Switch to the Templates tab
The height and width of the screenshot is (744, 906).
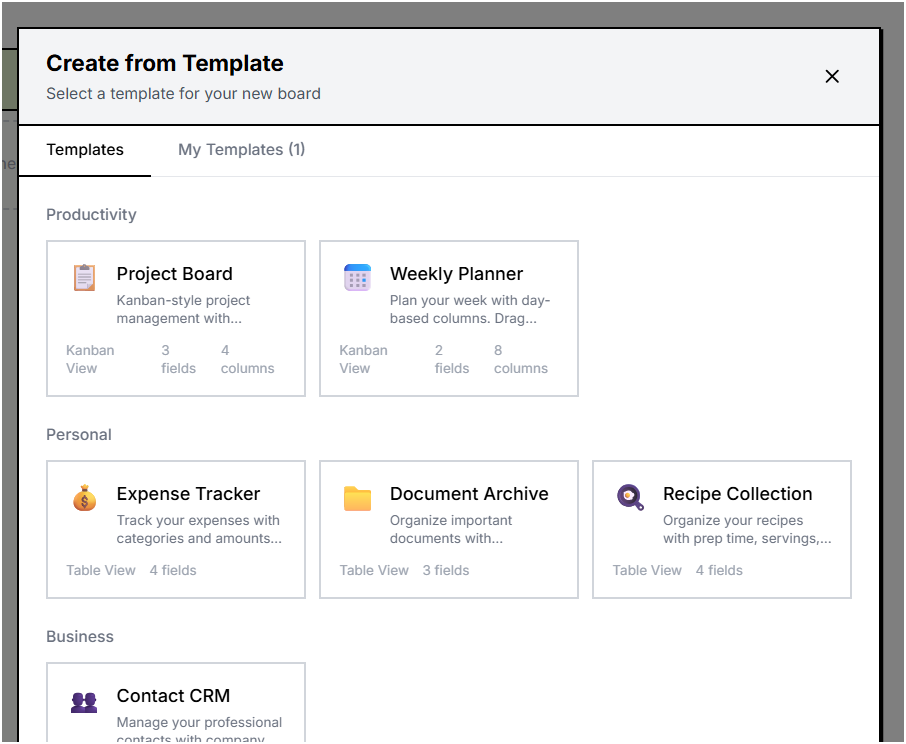point(84,148)
